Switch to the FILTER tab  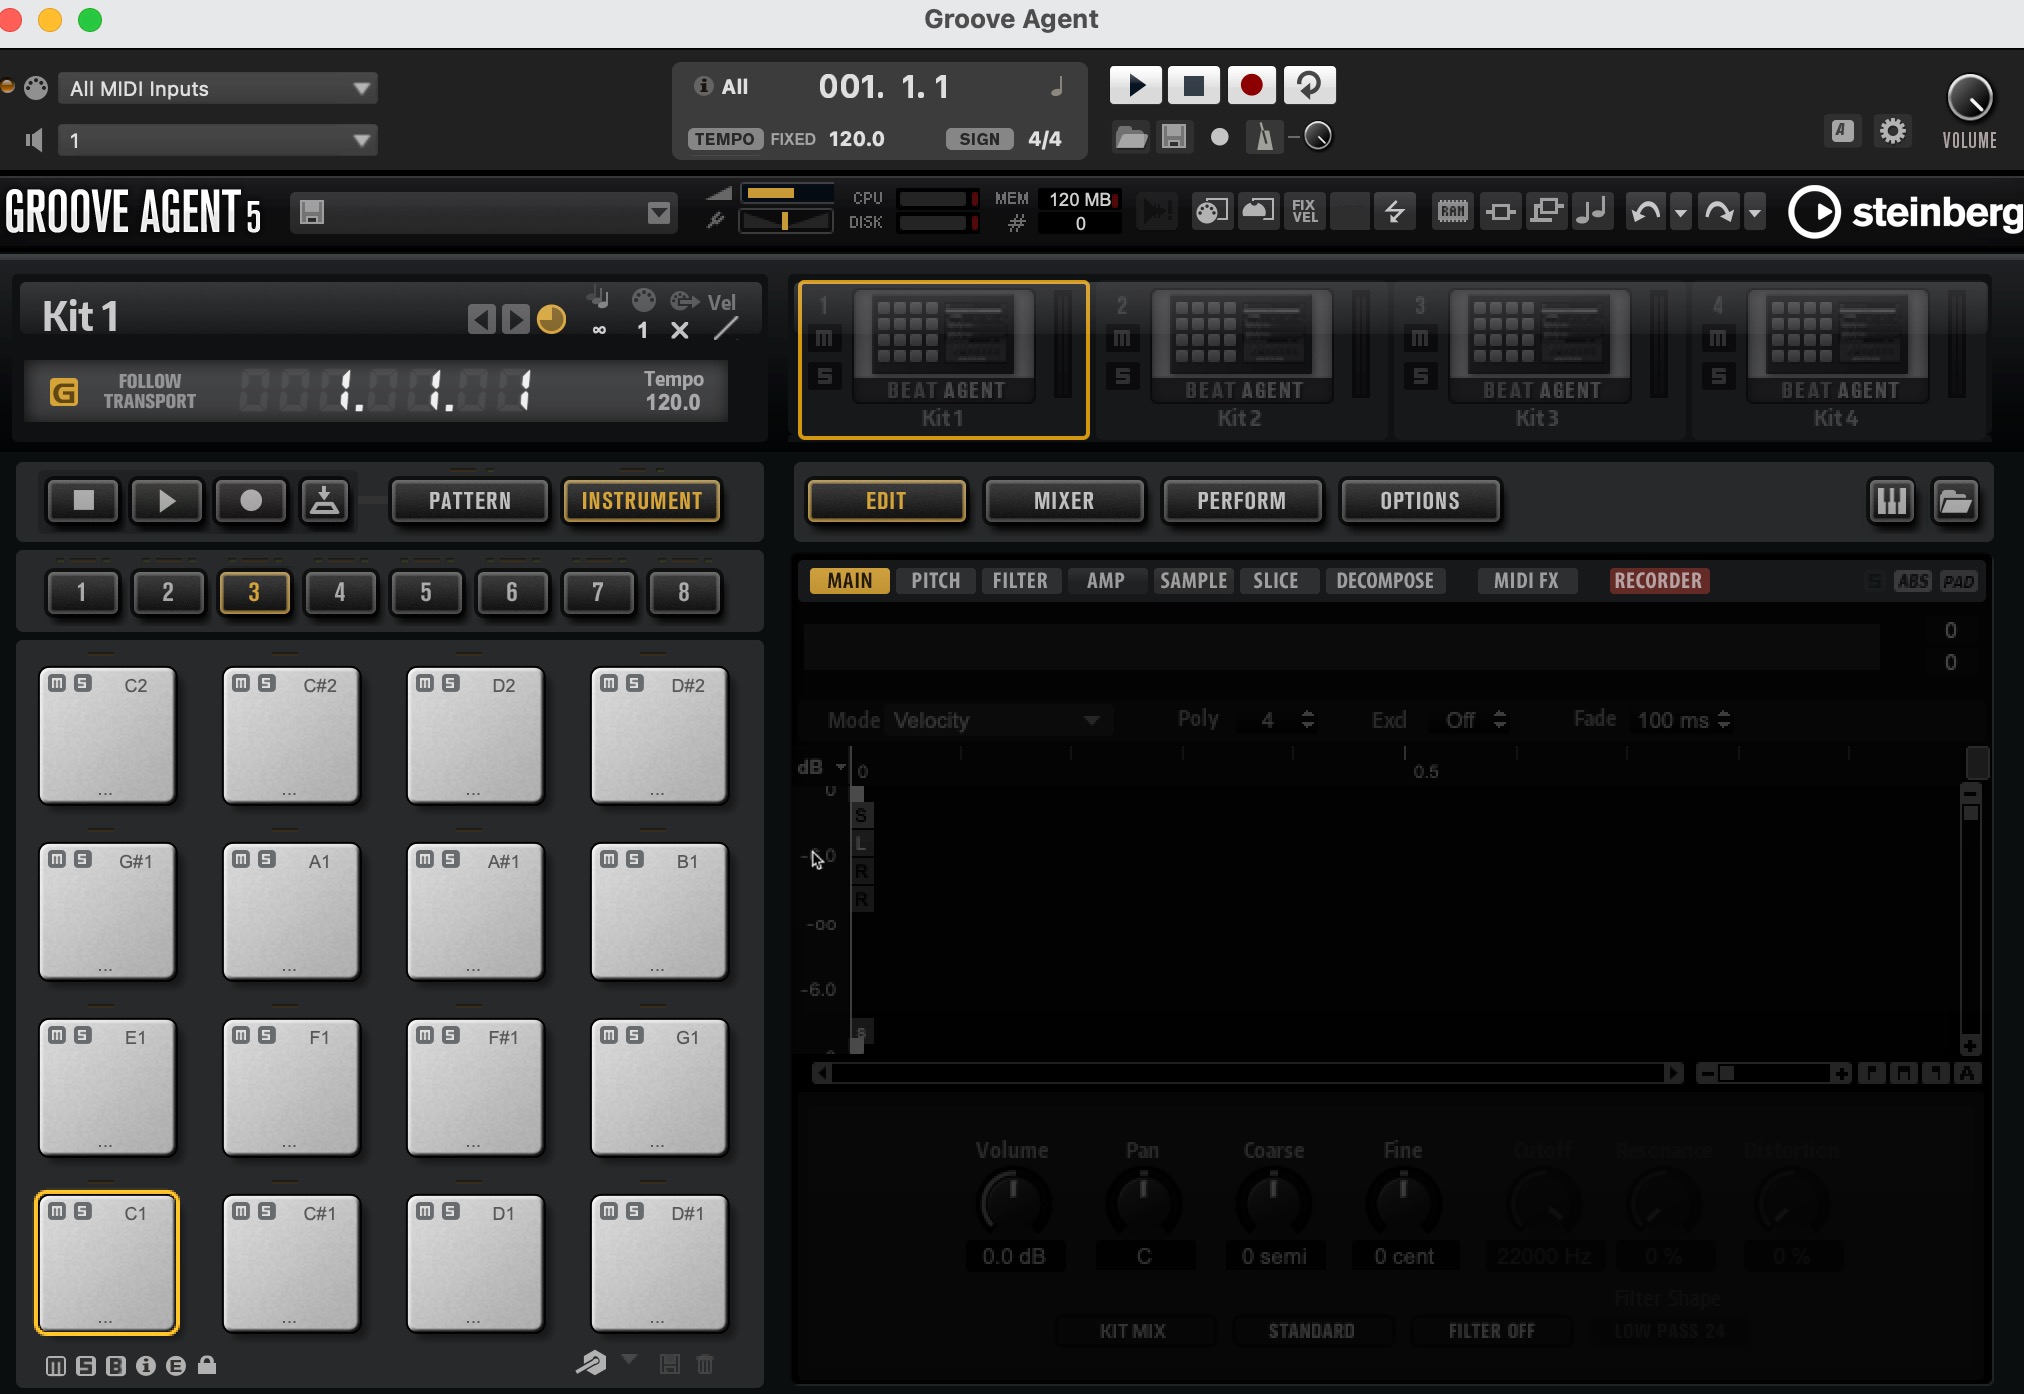pyautogui.click(x=1020, y=581)
